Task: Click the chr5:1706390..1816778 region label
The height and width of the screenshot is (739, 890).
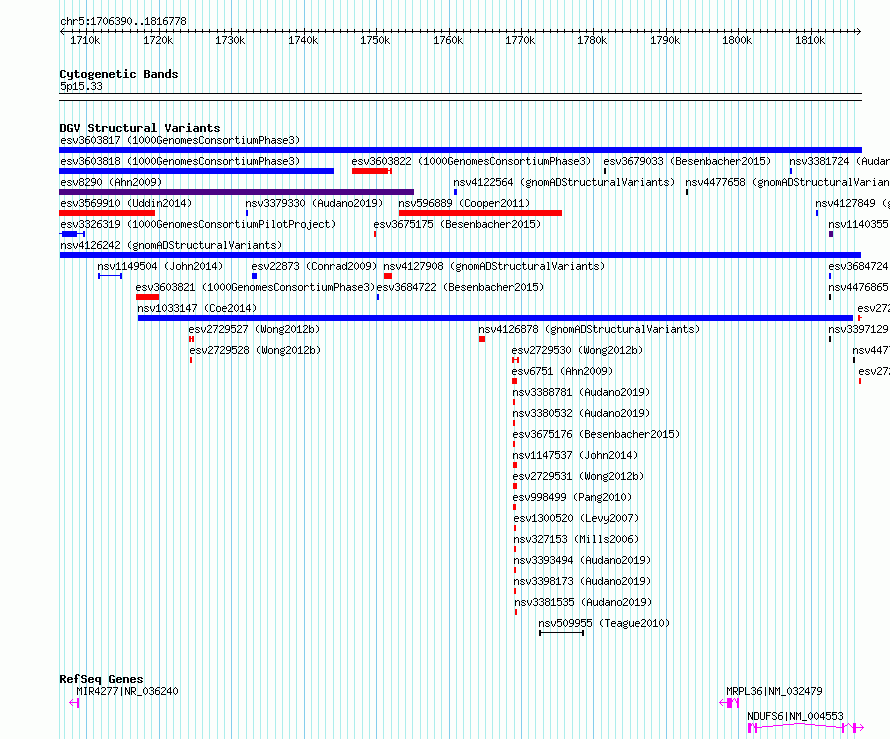Action: pos(123,21)
